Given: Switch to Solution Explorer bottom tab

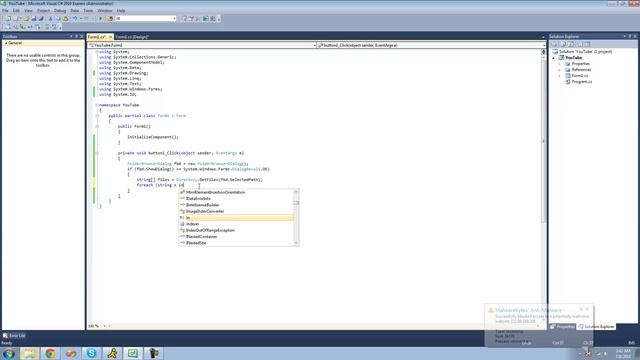Looking at the screenshot, I should 596,327.
